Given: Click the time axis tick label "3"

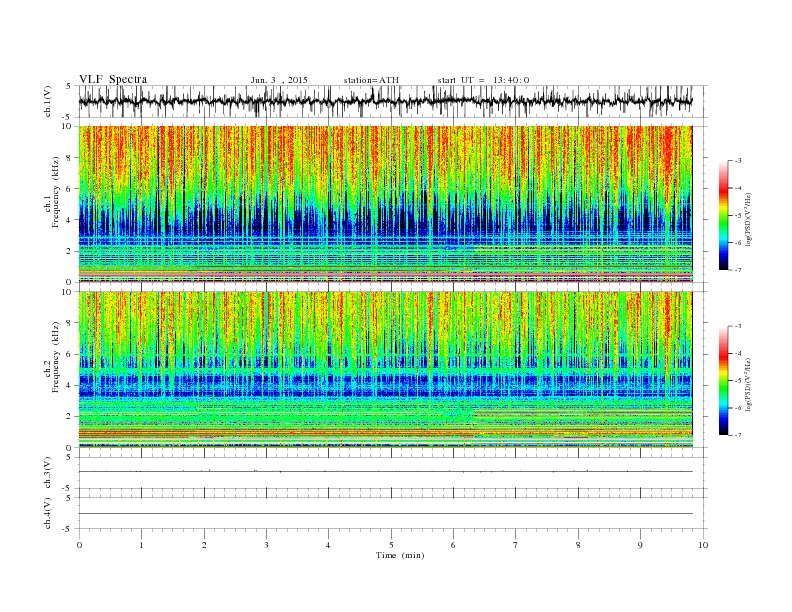Looking at the screenshot, I should [266, 545].
